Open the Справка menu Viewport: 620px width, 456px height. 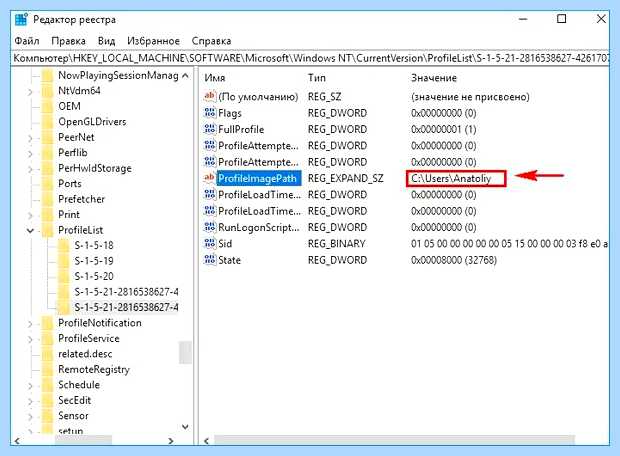[x=212, y=41]
